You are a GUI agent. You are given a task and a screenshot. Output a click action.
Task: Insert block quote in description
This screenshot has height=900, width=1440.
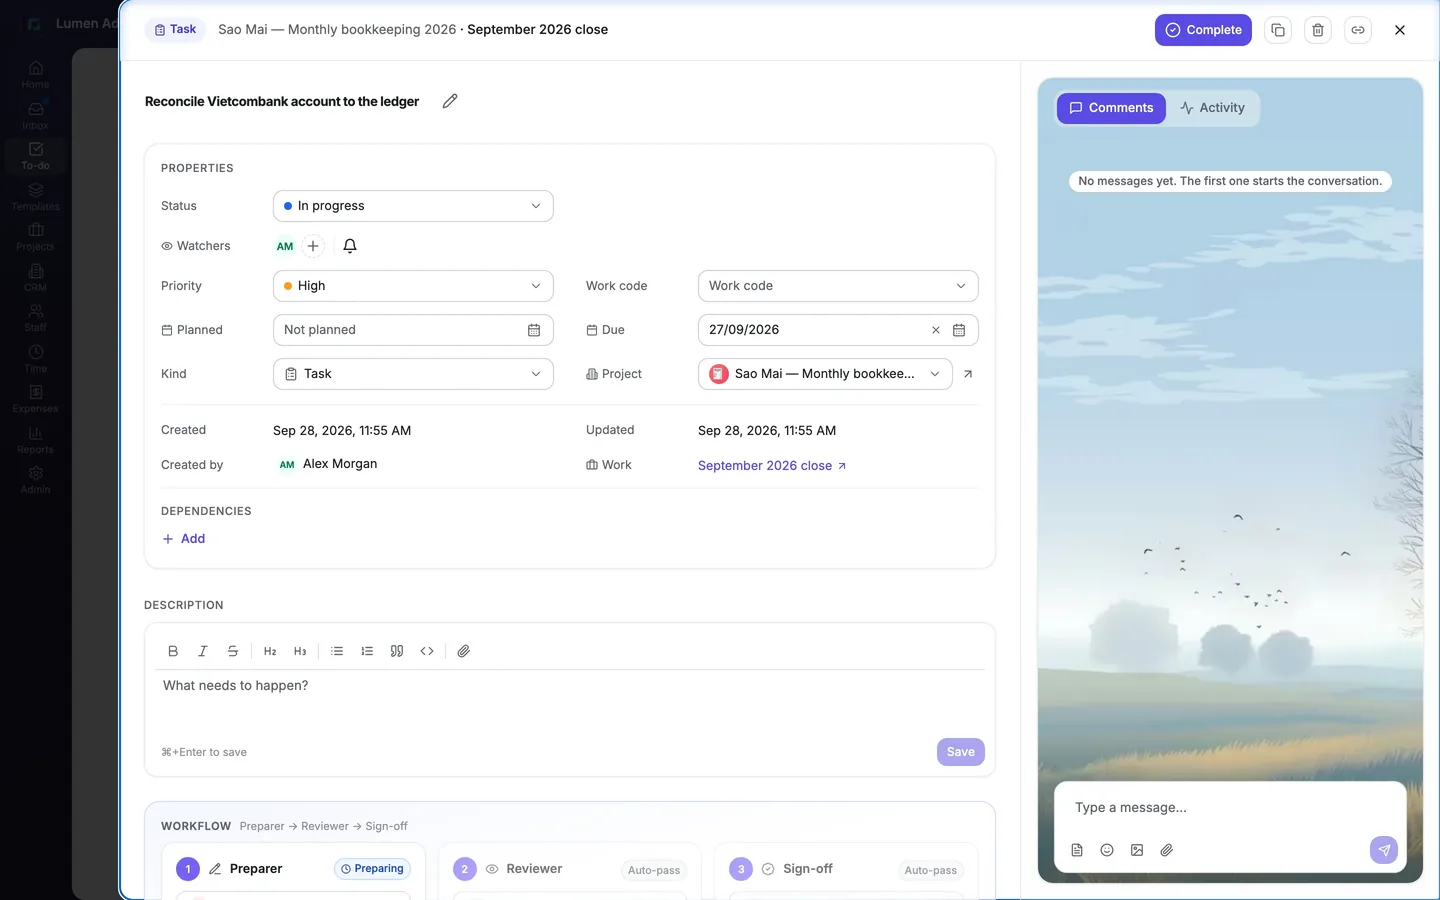pyautogui.click(x=397, y=651)
